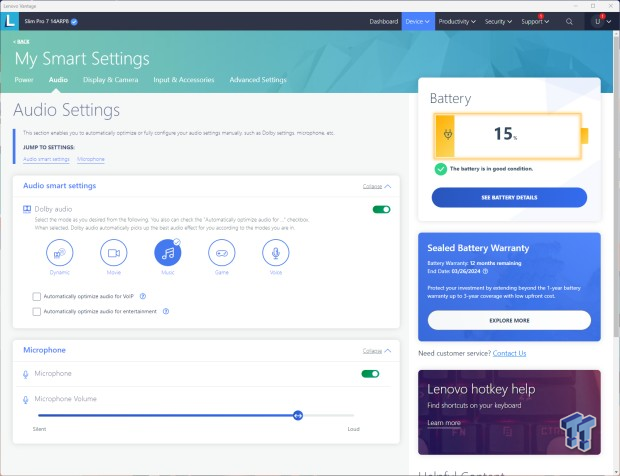The image size is (620, 476).
Task: Open the Support dropdown menu
Action: 535,22
